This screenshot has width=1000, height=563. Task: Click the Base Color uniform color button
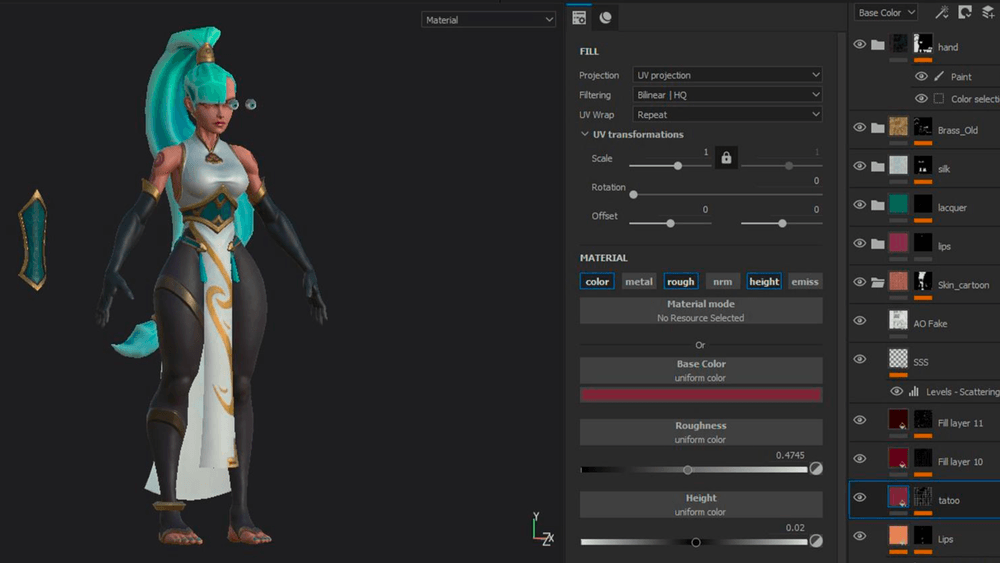[x=700, y=371]
